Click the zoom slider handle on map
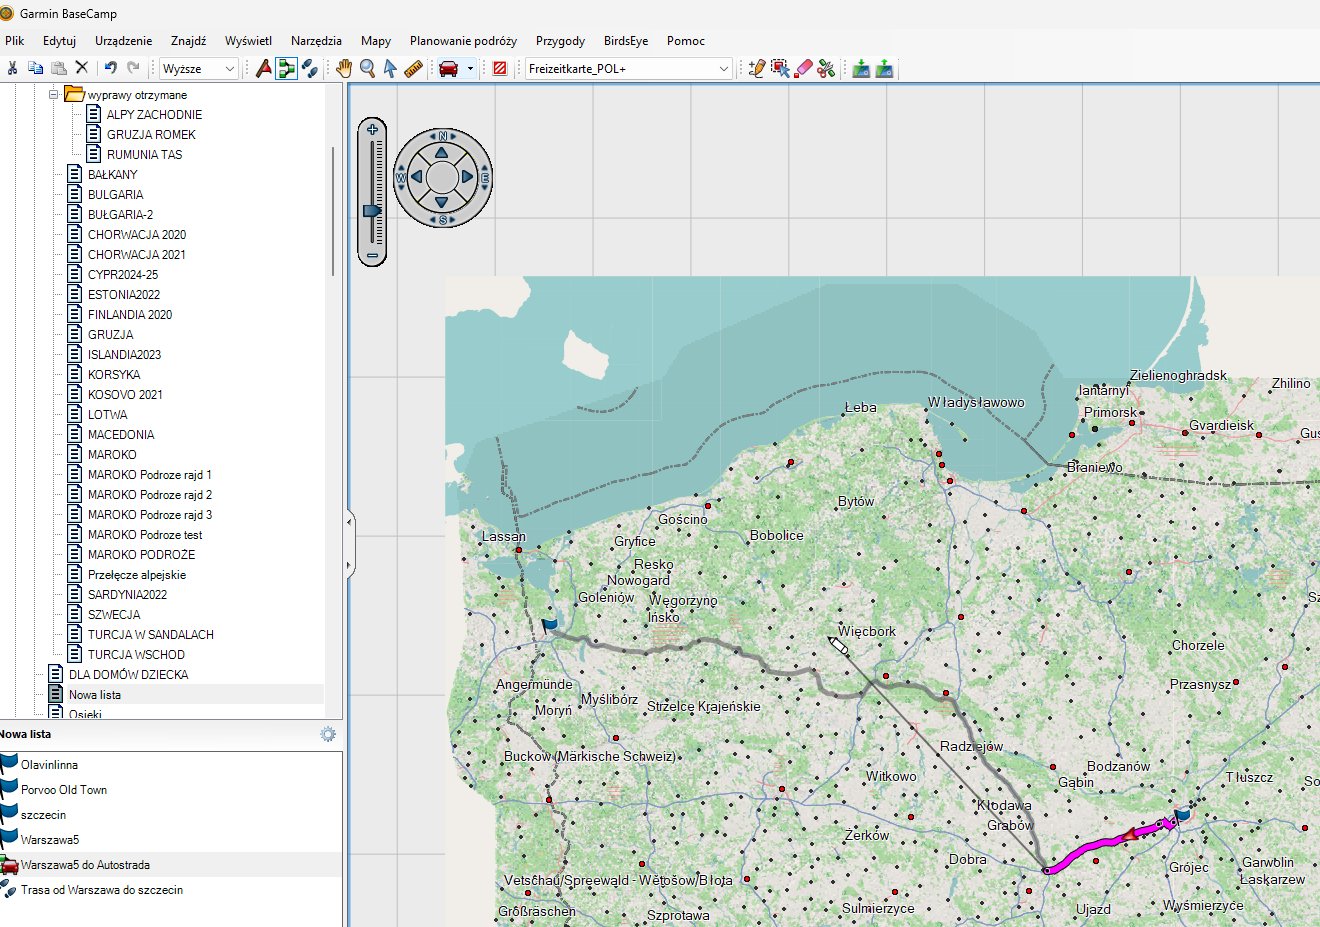Image resolution: width=1320 pixels, height=927 pixels. coord(372,211)
